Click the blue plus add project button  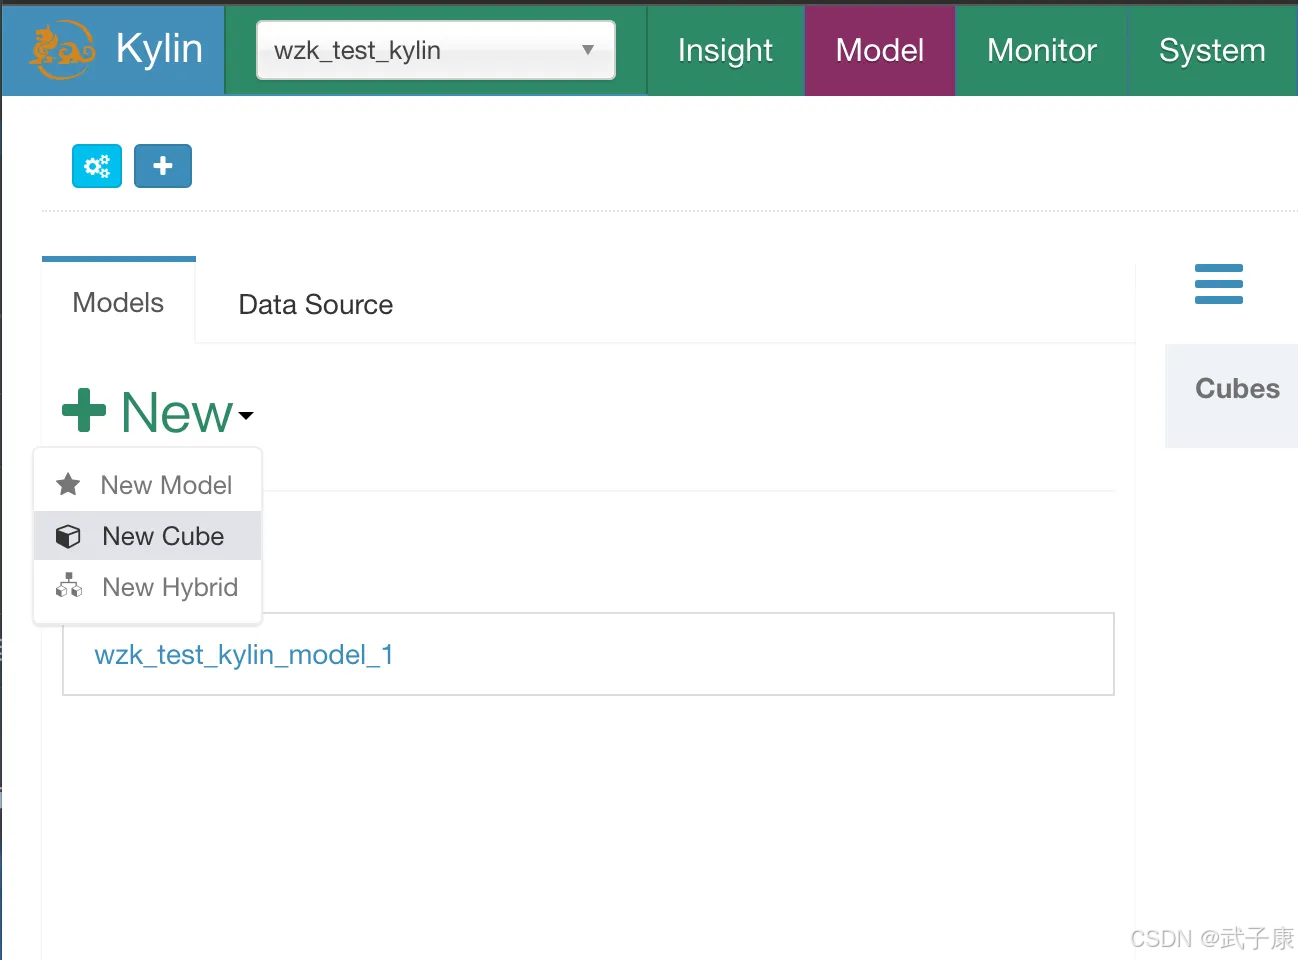[x=163, y=166]
